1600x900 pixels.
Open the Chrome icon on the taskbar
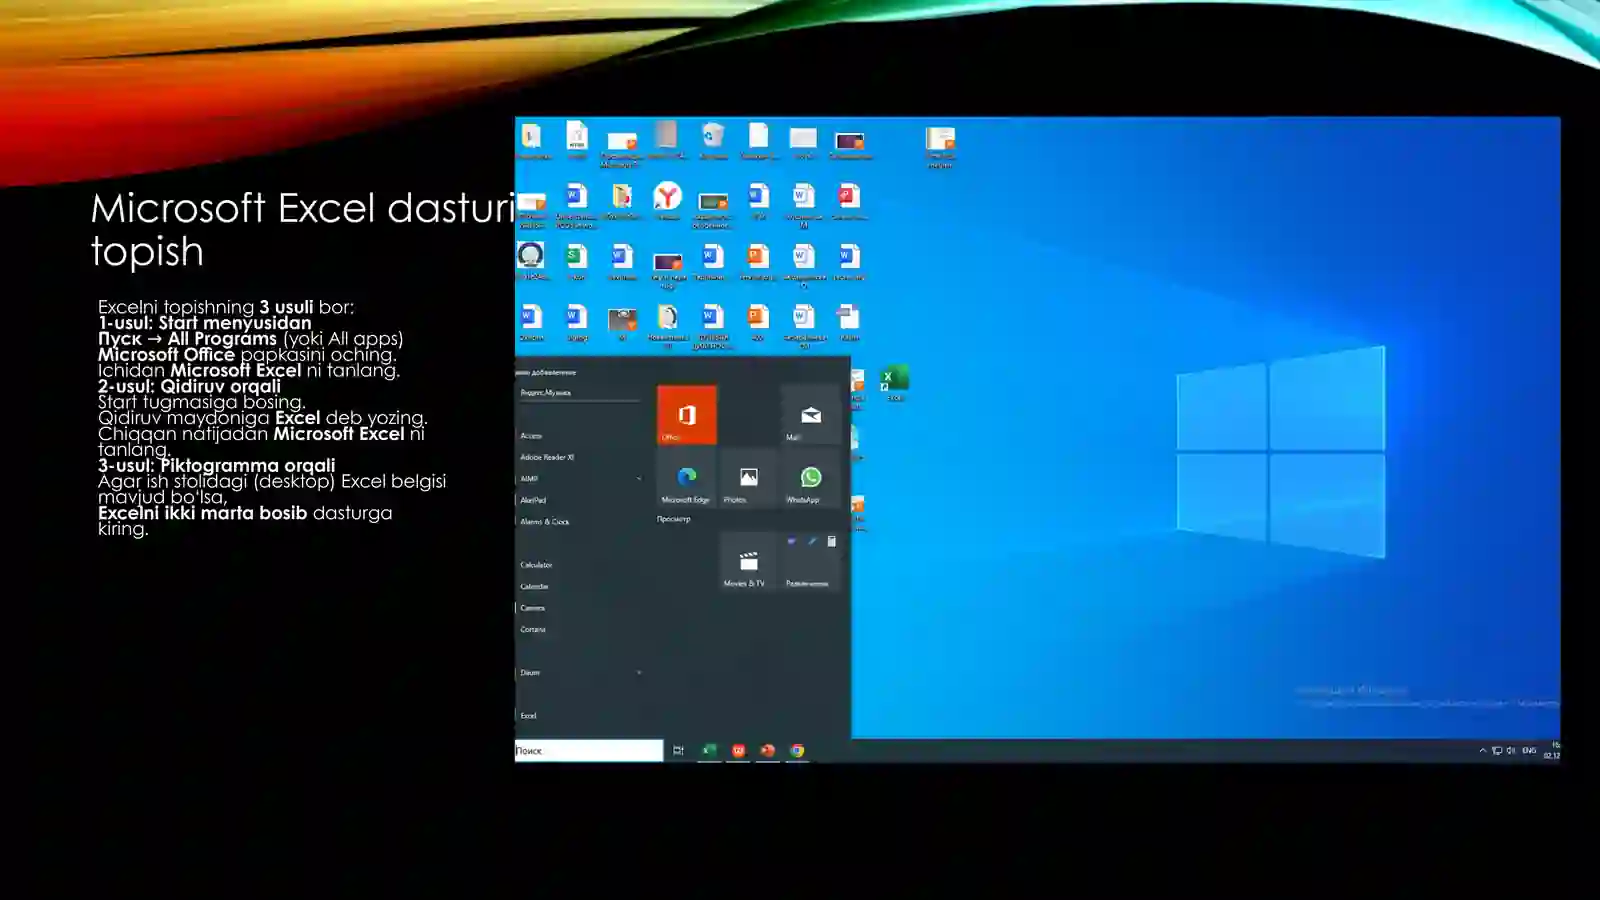[797, 750]
